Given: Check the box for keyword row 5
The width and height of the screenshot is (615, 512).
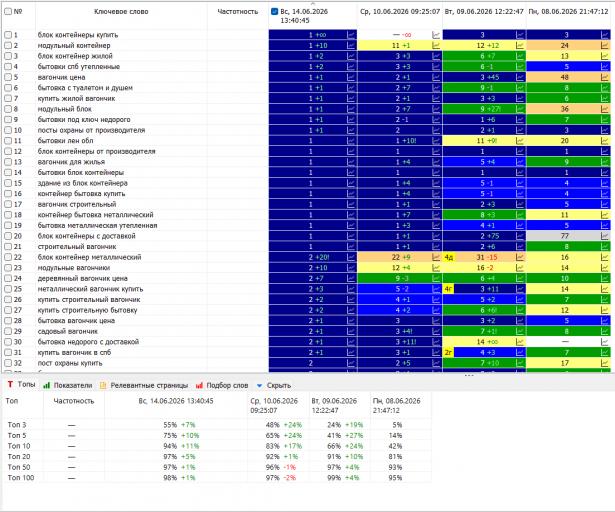Looking at the screenshot, I should [8, 77].
